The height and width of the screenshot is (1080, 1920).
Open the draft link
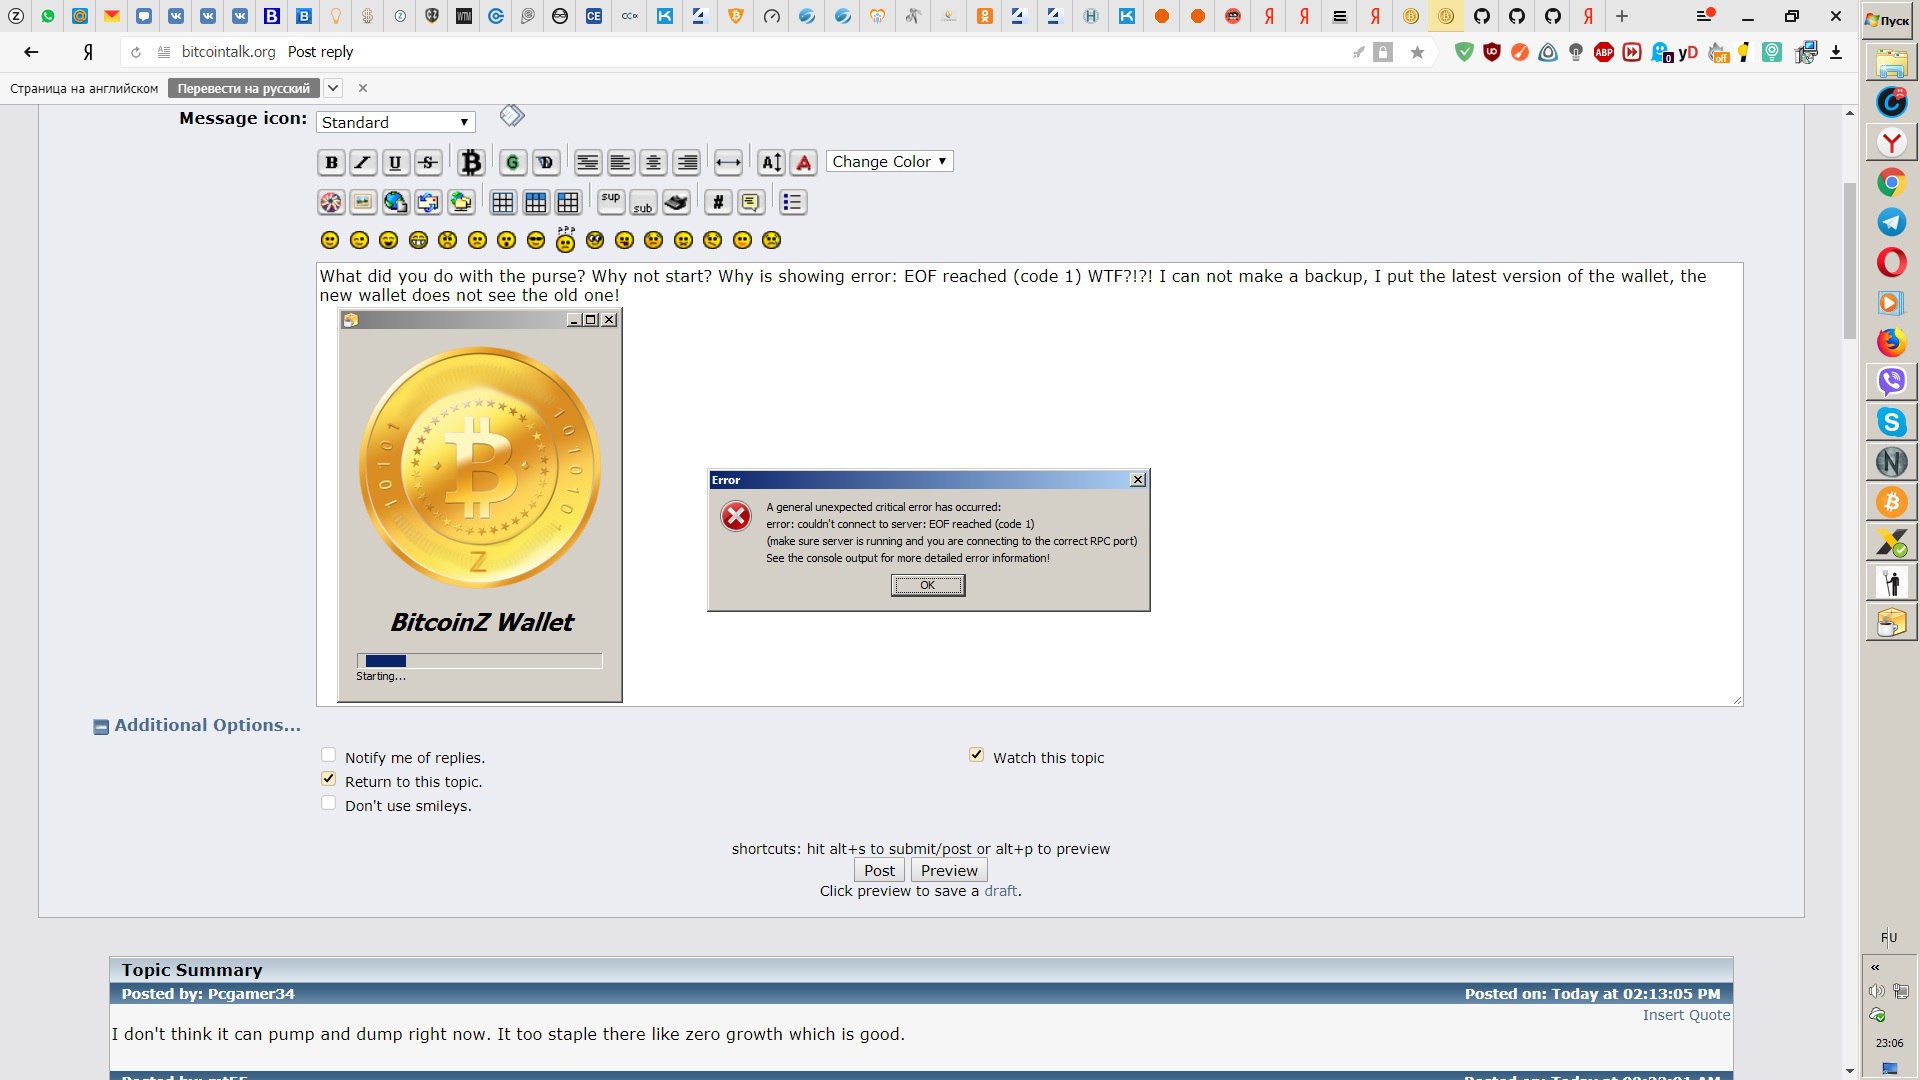1000,891
